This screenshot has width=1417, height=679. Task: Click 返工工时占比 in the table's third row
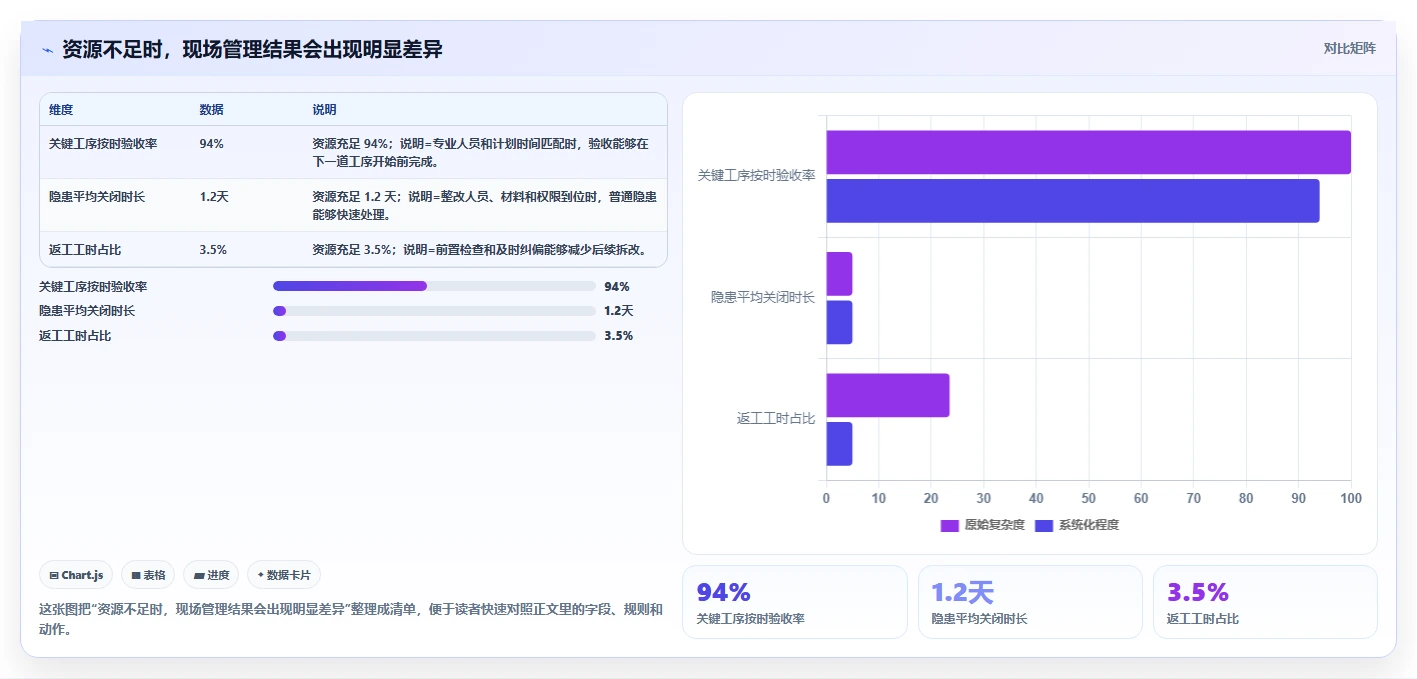tap(85, 250)
